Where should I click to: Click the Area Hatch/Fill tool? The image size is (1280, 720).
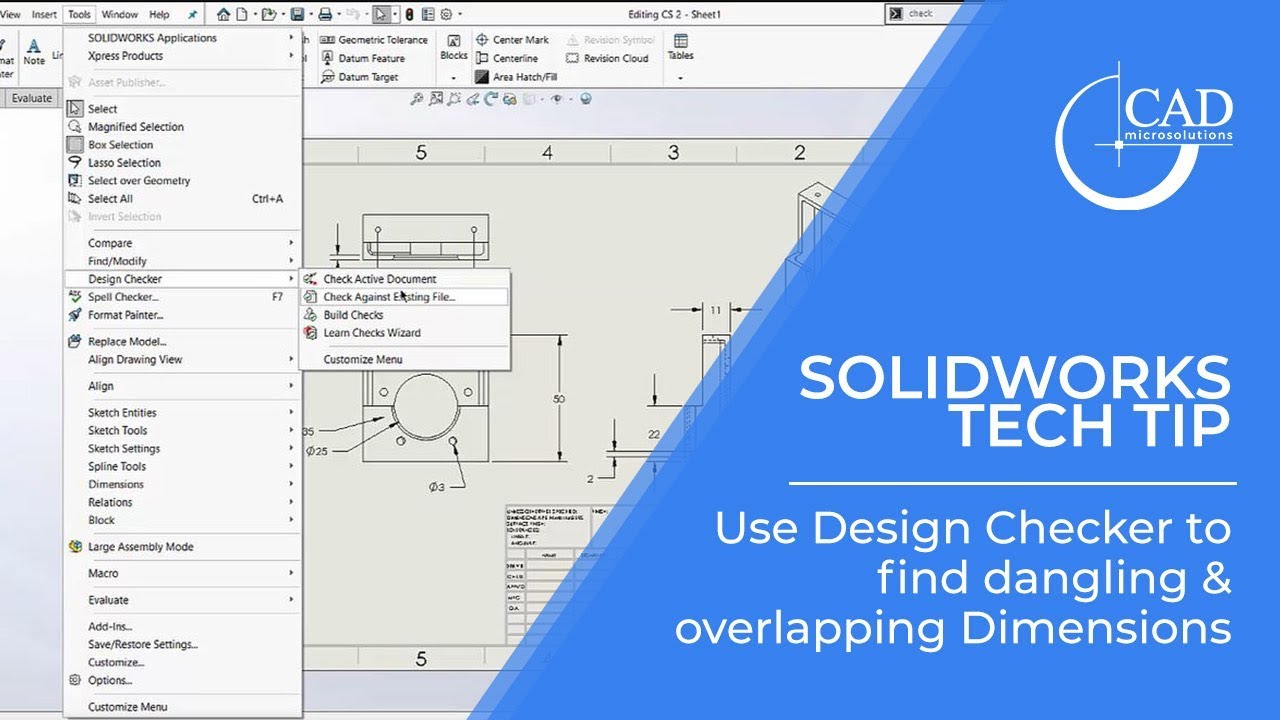pyautogui.click(x=516, y=77)
